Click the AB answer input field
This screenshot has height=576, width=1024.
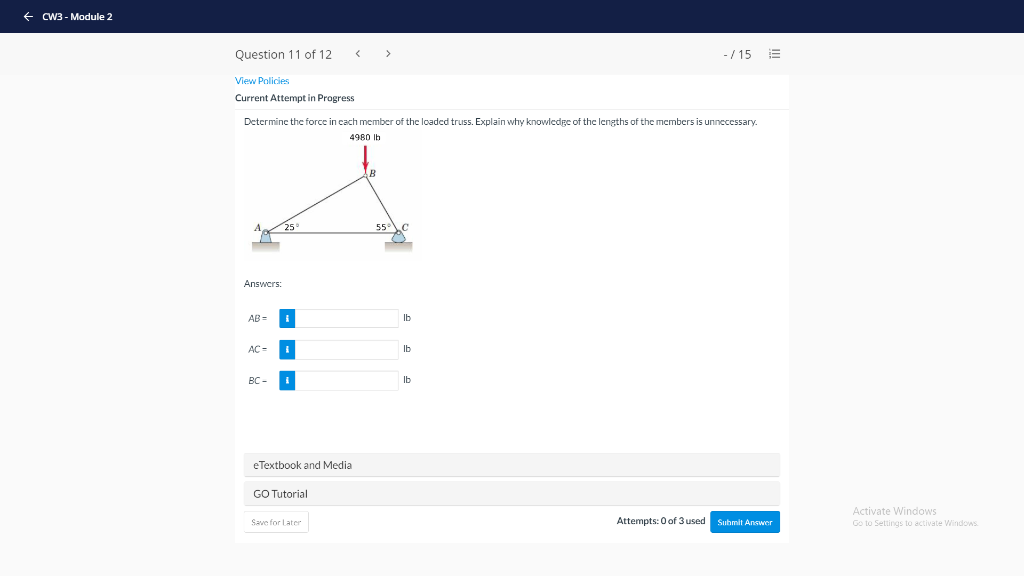pos(345,318)
